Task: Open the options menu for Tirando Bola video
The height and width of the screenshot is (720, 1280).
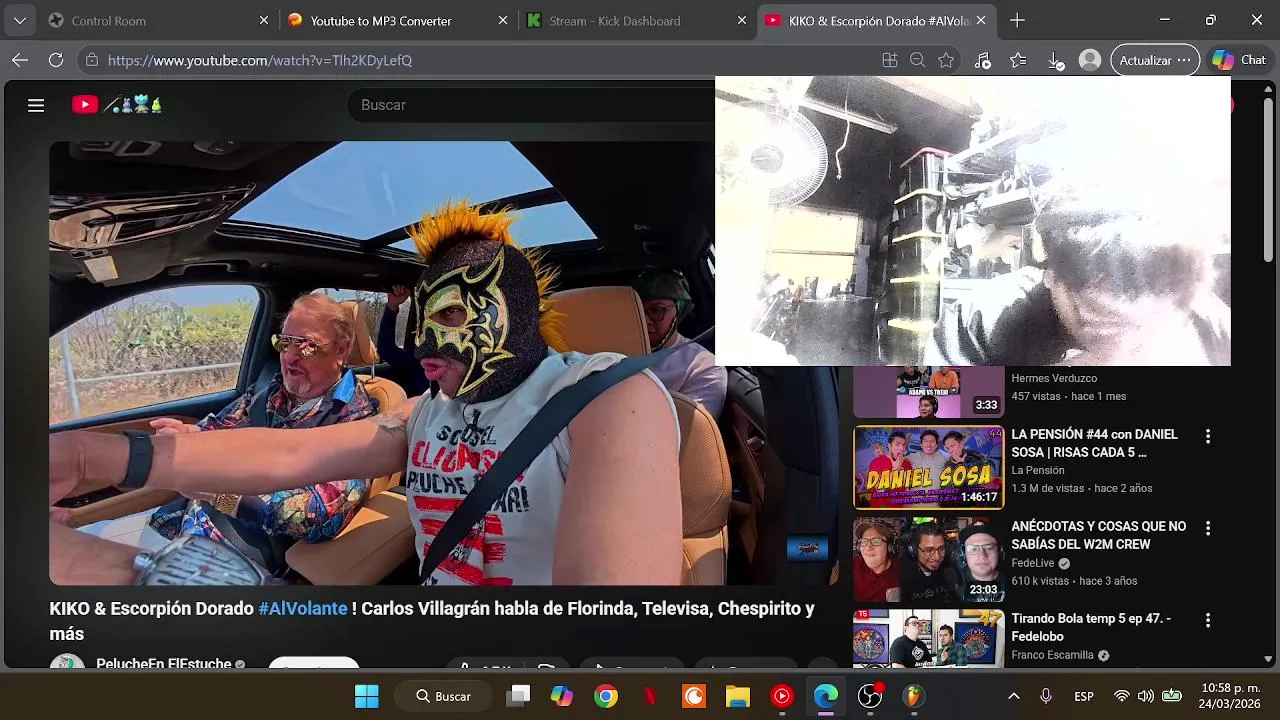Action: [x=1208, y=620]
